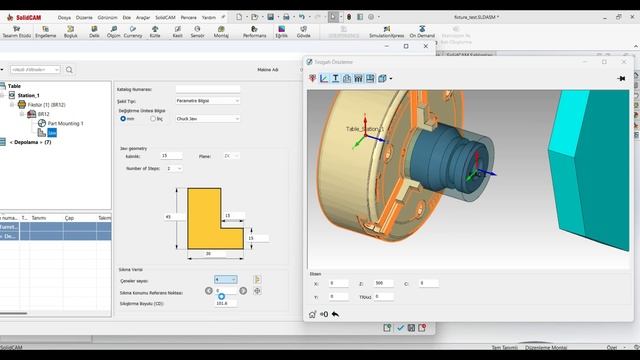Open the Number of Steps dropdown
The image size is (640, 360).
174,169
